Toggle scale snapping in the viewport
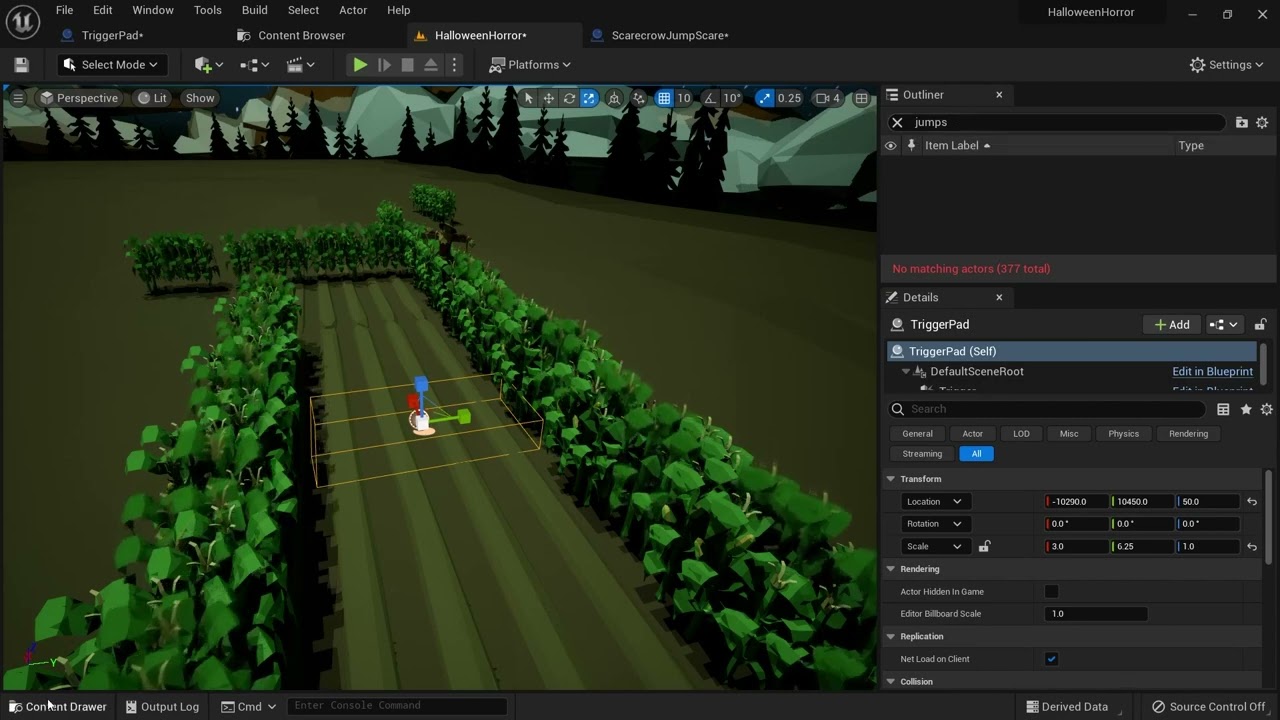 pos(765,98)
